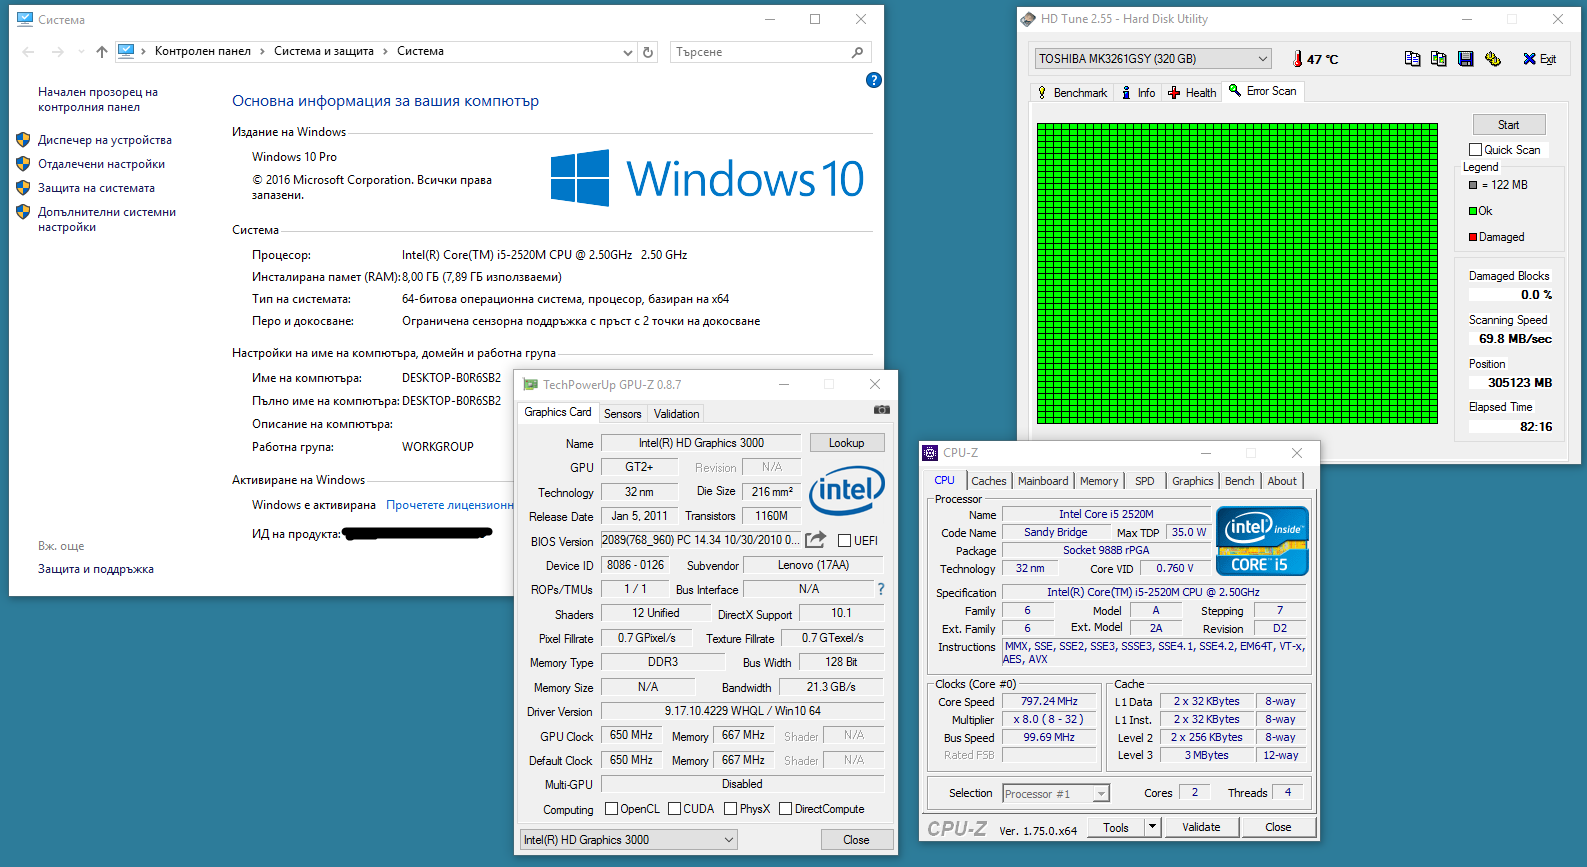The height and width of the screenshot is (867, 1587).
Task: Click the Intel logo in GPU-Z
Action: pos(846,490)
